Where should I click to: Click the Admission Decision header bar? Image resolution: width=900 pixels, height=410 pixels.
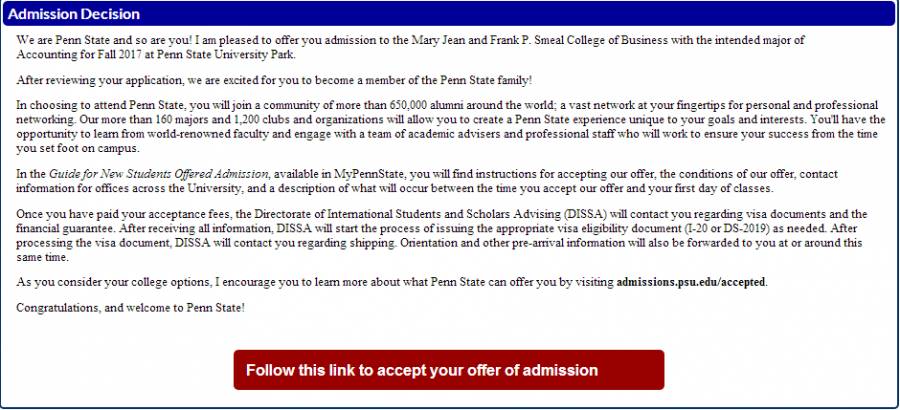(x=449, y=15)
